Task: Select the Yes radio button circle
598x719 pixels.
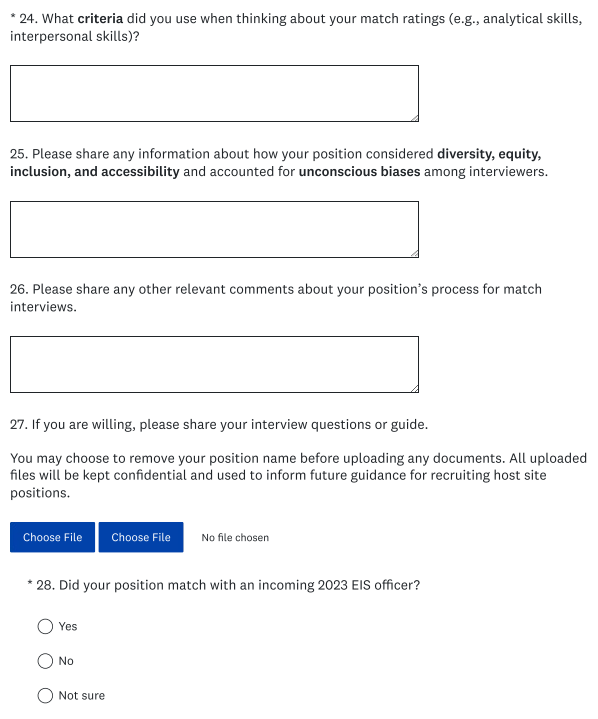Action: 45,626
